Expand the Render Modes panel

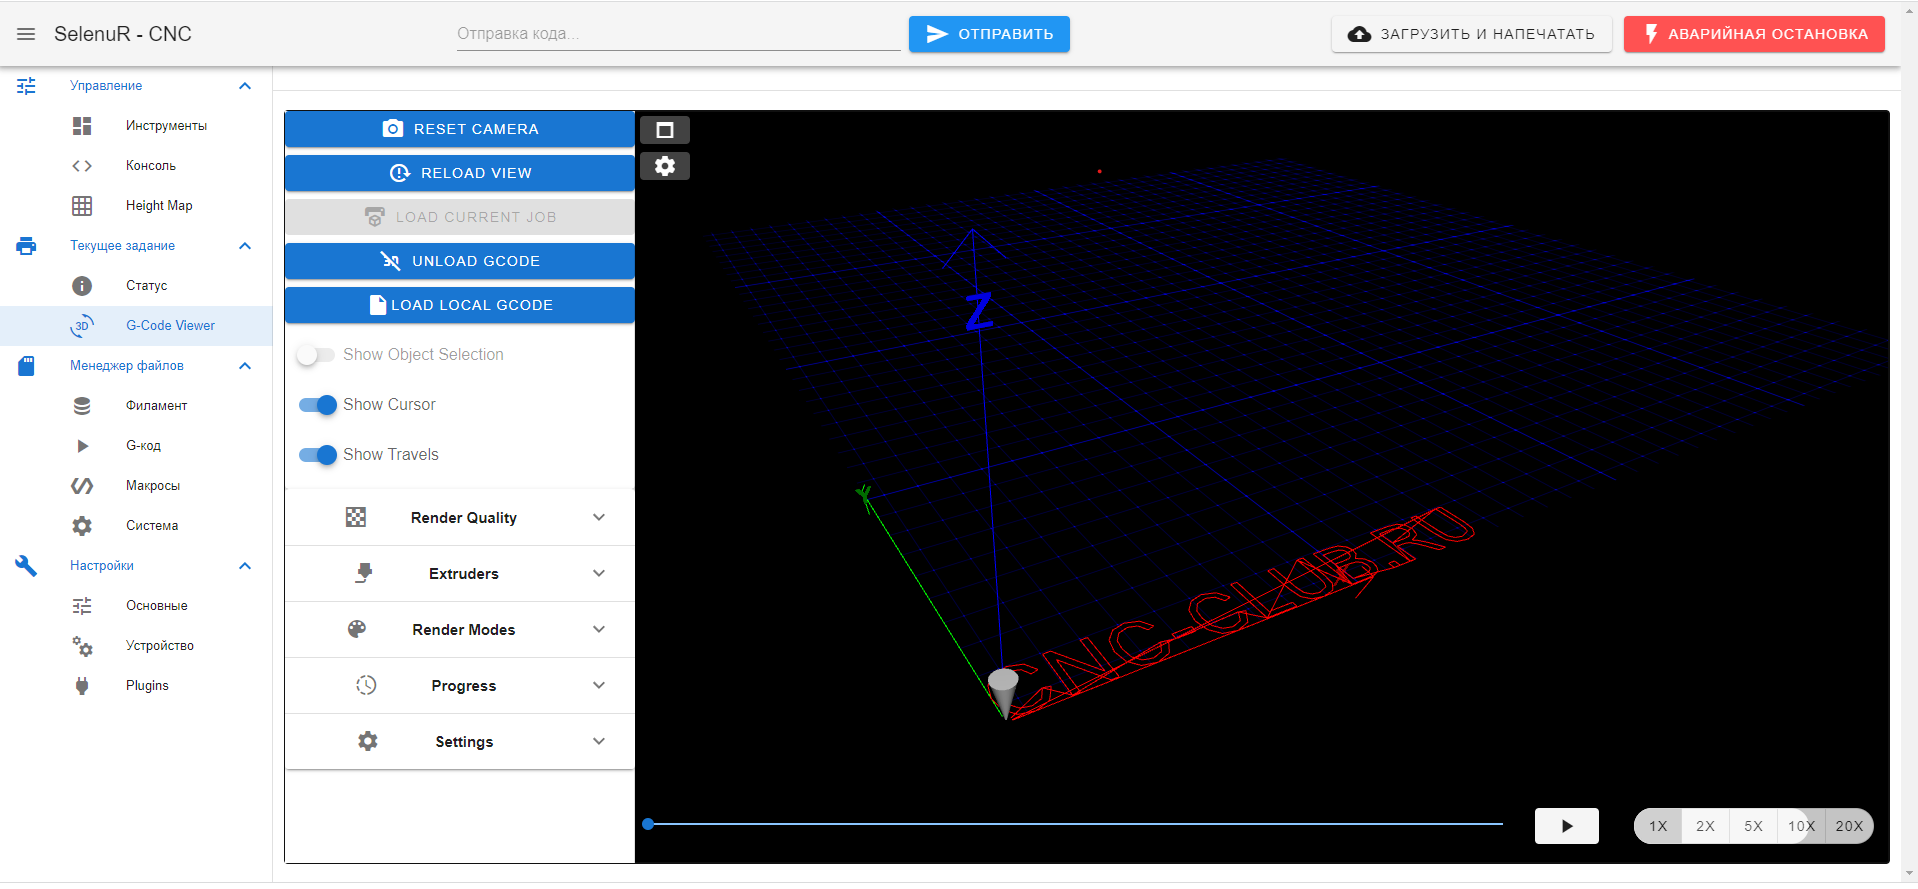(x=599, y=629)
